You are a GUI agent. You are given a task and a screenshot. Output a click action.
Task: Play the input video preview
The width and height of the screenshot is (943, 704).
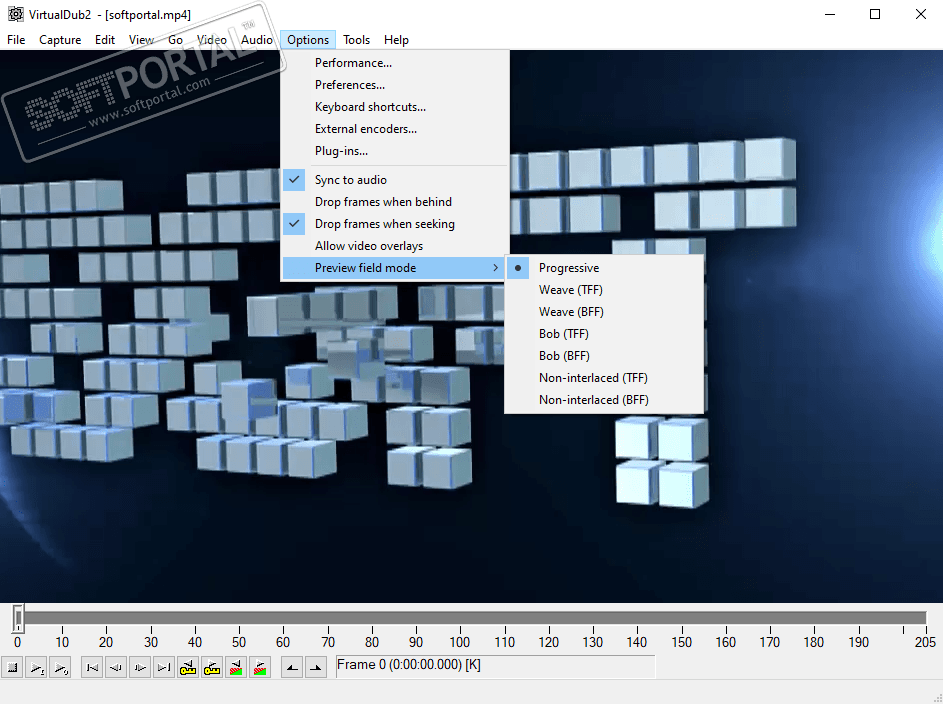pos(36,667)
